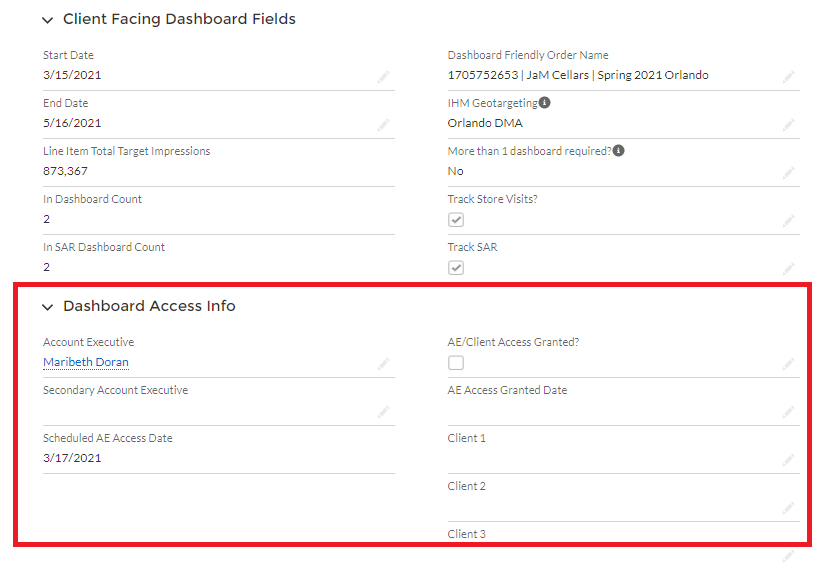Collapse Client Facing Dashboard Fields section
Image resolution: width=828 pixels, height=566 pixels.
coord(48,20)
